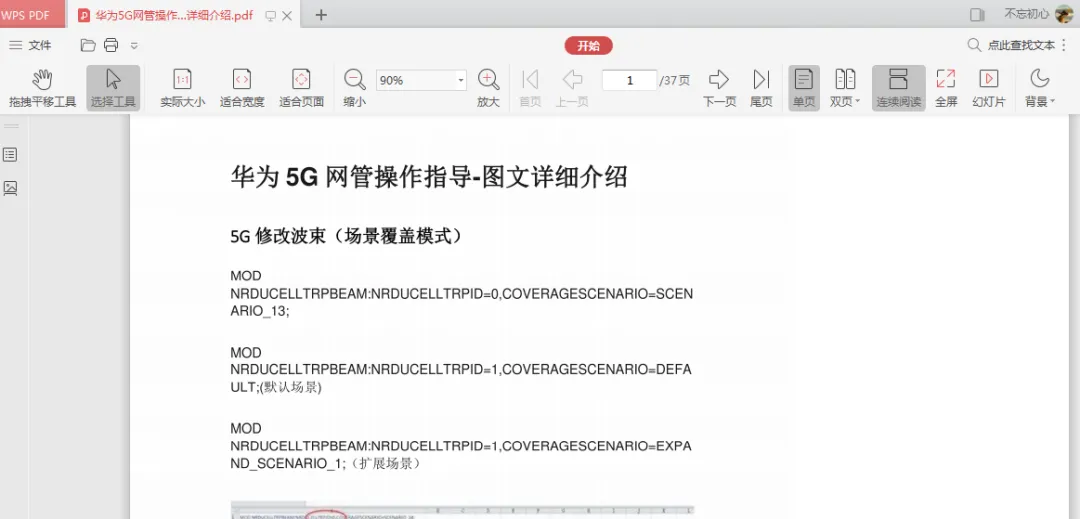This screenshot has height=519, width=1080.
Task: Switch to double page view
Action: (x=845, y=88)
